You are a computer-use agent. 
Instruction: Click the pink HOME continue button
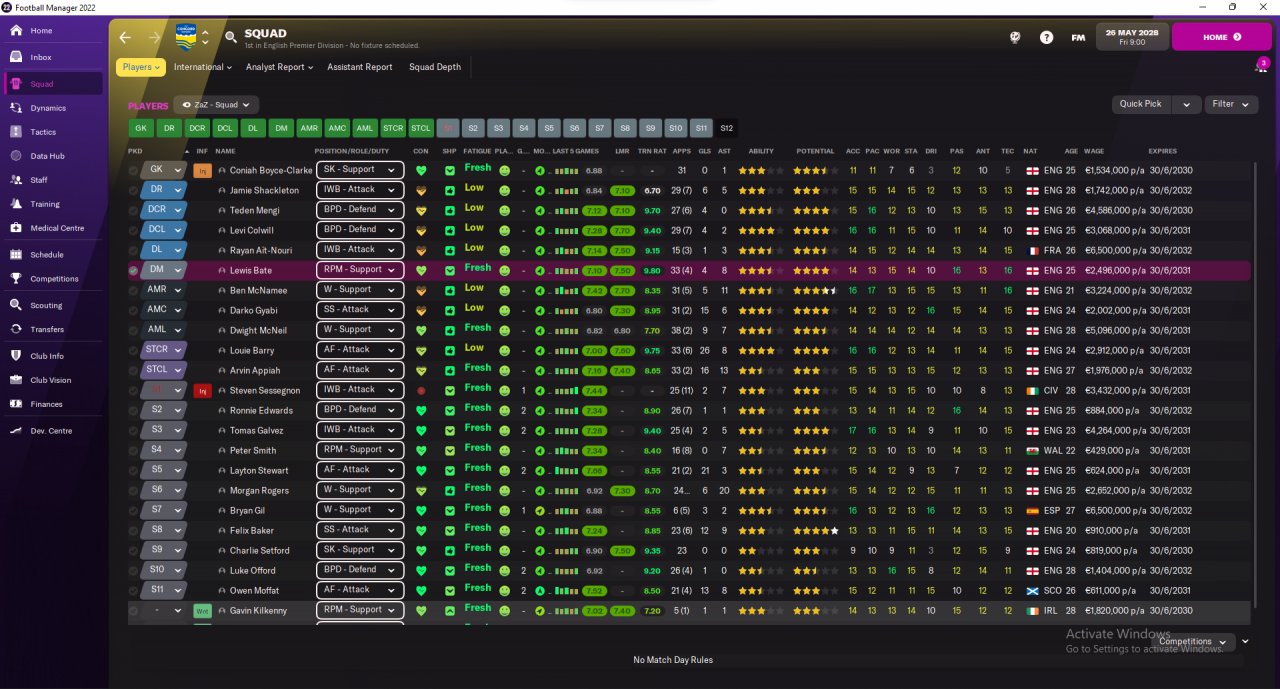pos(1221,37)
